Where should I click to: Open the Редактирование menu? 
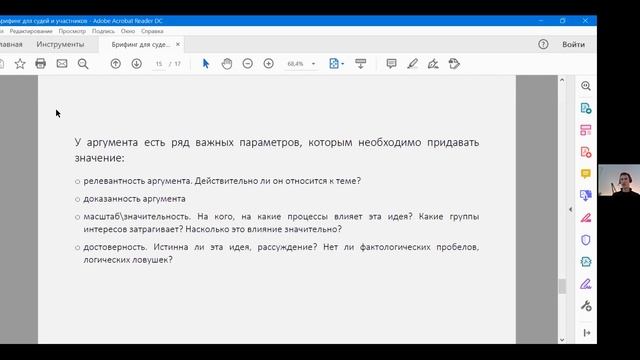pyautogui.click(x=31, y=31)
